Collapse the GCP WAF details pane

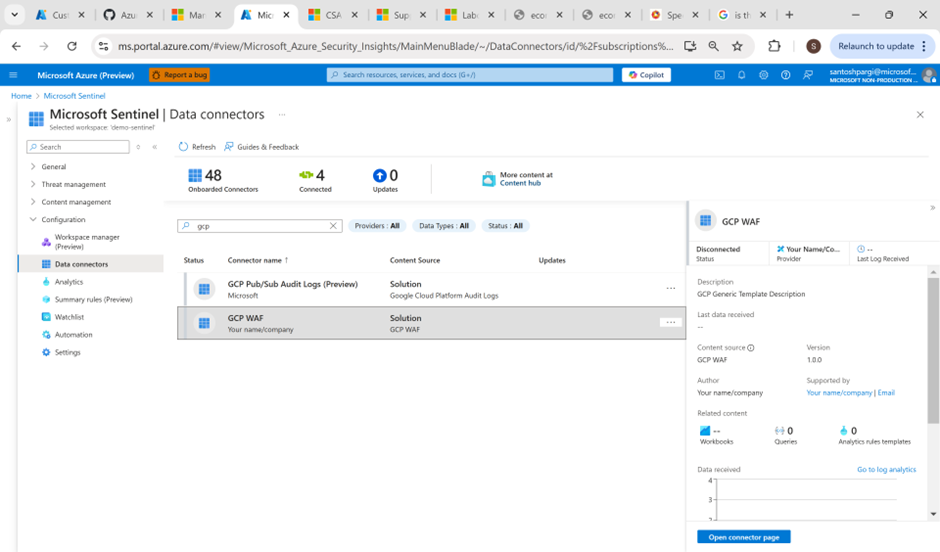tap(932, 208)
